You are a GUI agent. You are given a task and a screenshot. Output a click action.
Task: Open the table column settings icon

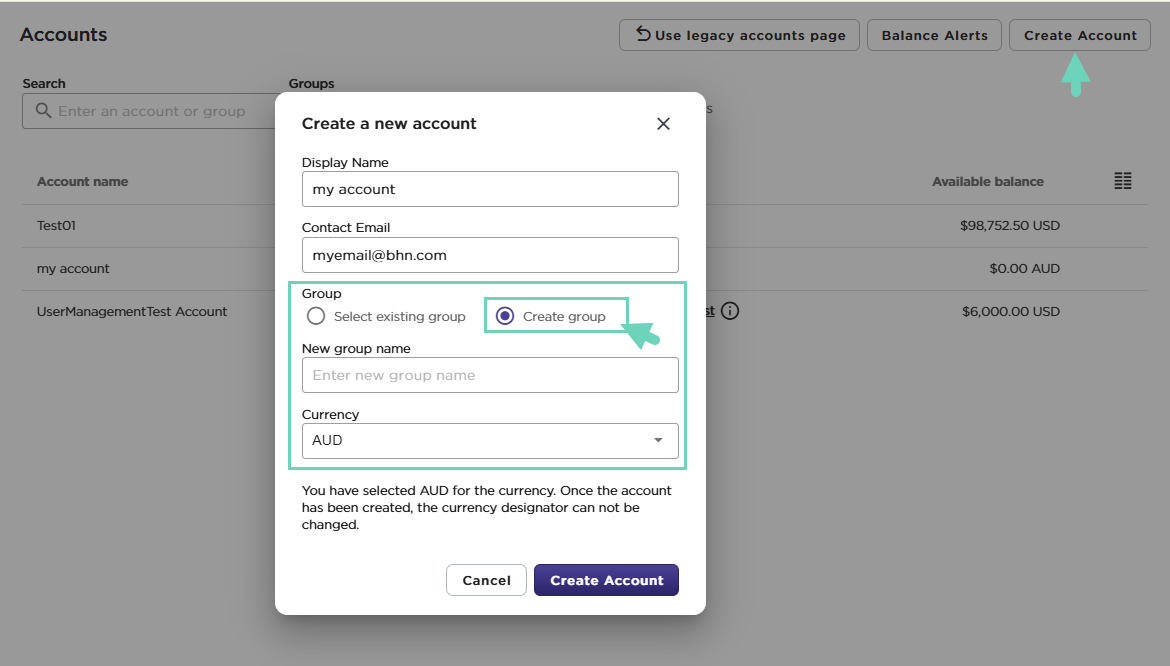point(1123,181)
